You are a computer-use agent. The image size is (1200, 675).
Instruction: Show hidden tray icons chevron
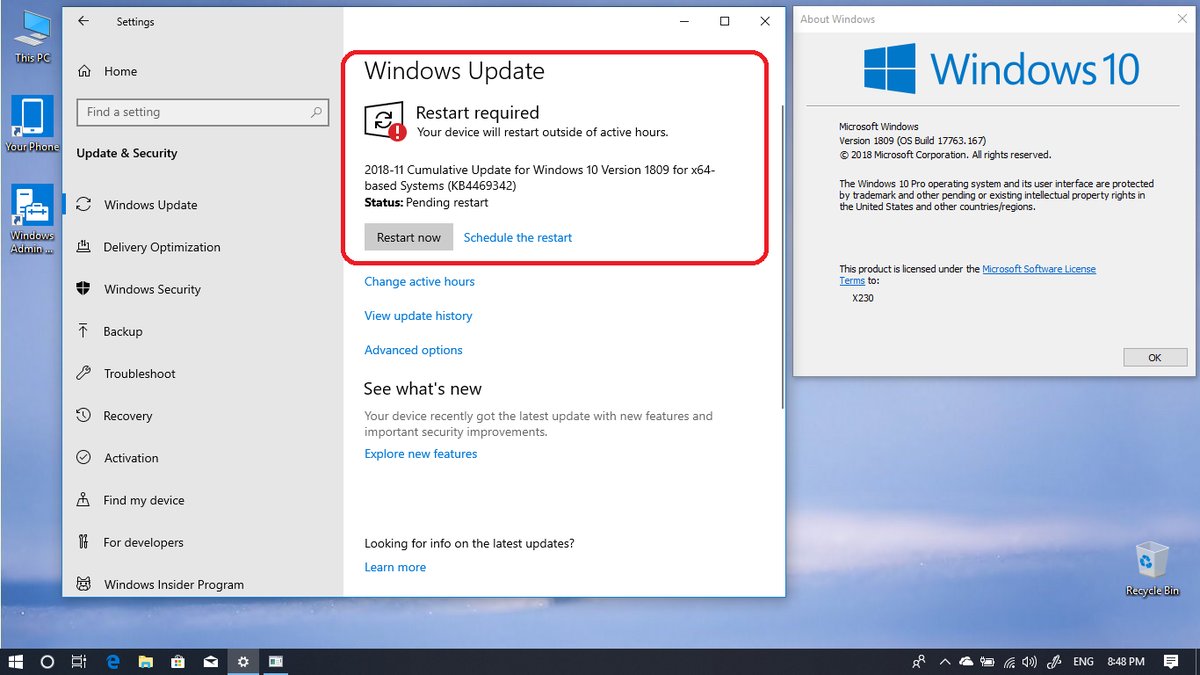(x=945, y=661)
